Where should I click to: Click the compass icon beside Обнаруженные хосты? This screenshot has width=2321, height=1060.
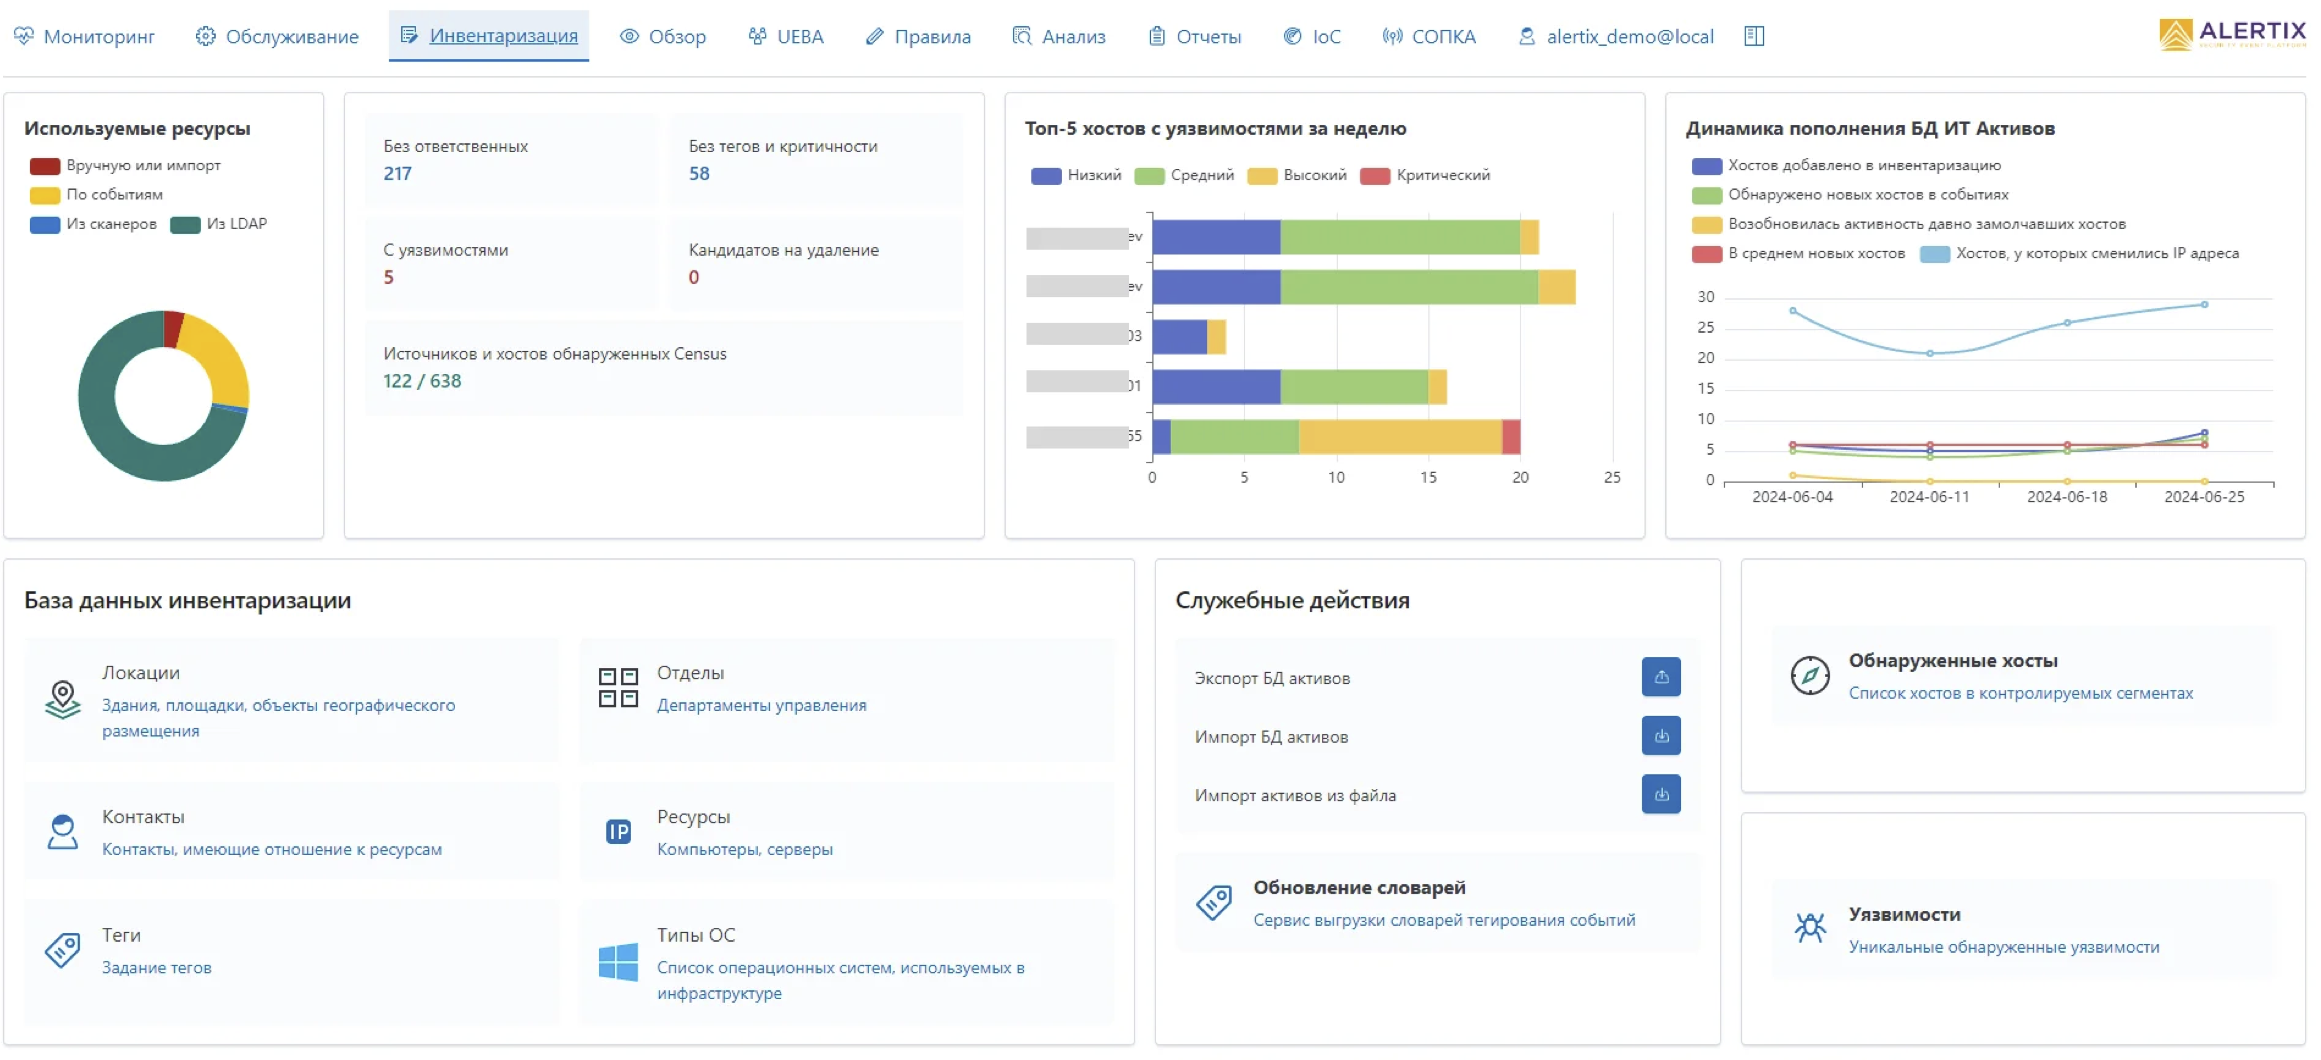pos(1809,676)
